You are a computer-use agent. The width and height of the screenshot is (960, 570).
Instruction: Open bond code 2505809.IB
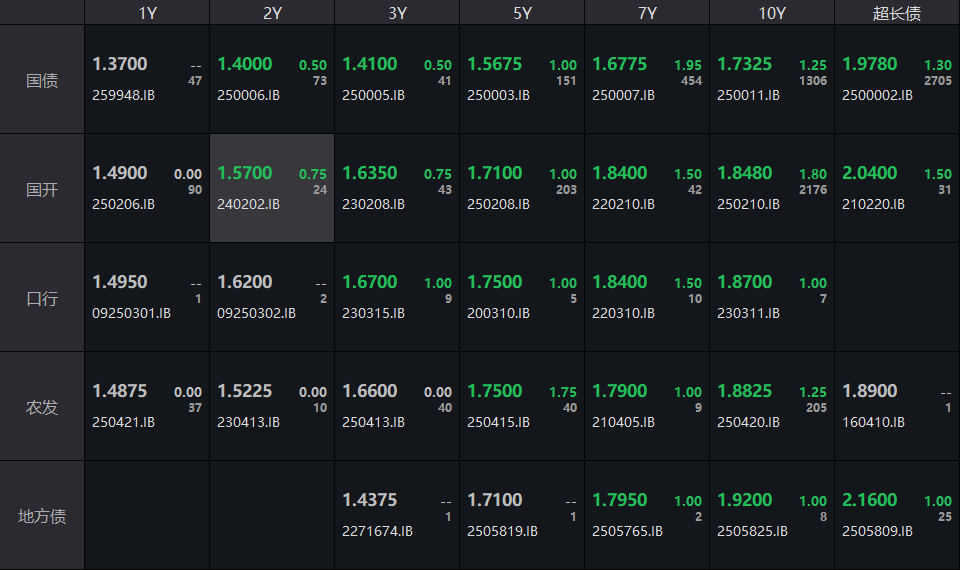pyautogui.click(x=877, y=532)
